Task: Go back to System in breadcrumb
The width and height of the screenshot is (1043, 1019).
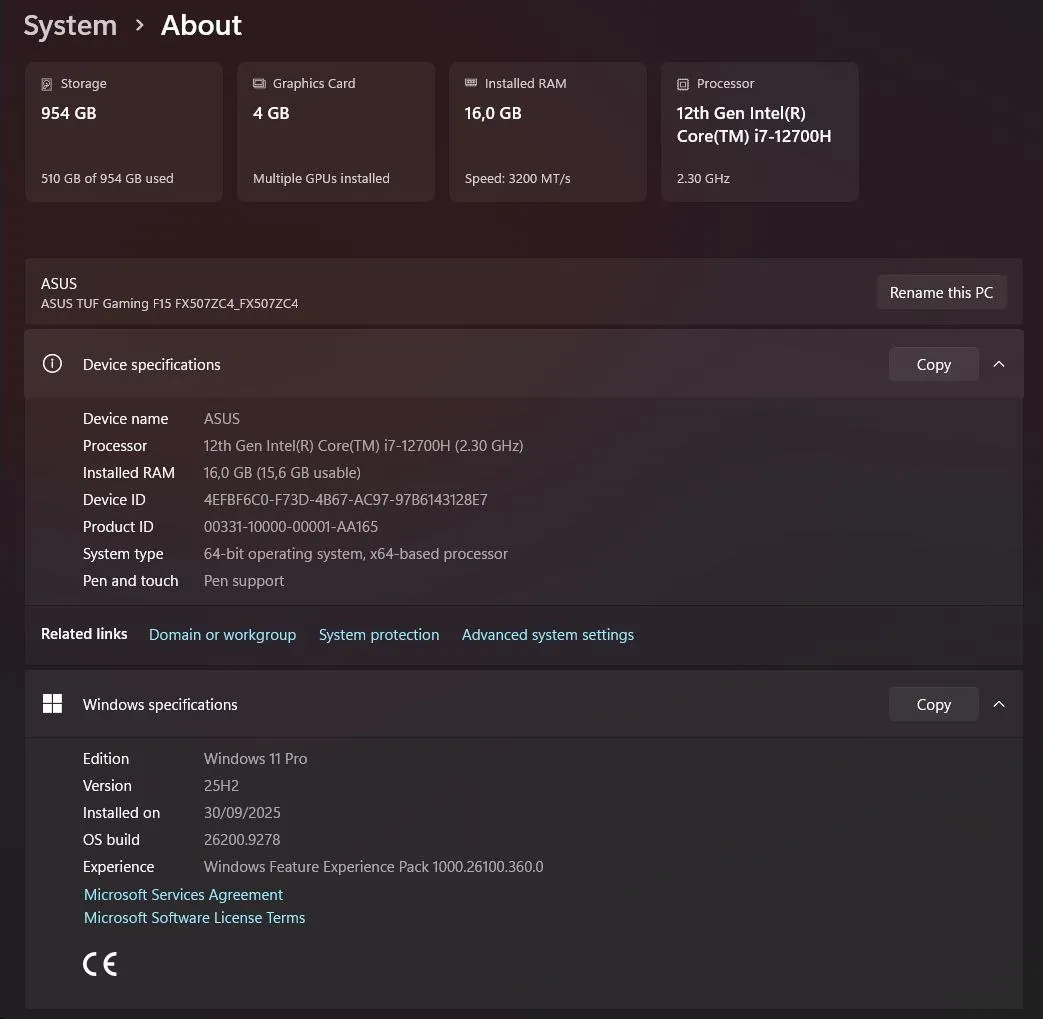Action: 71,25
